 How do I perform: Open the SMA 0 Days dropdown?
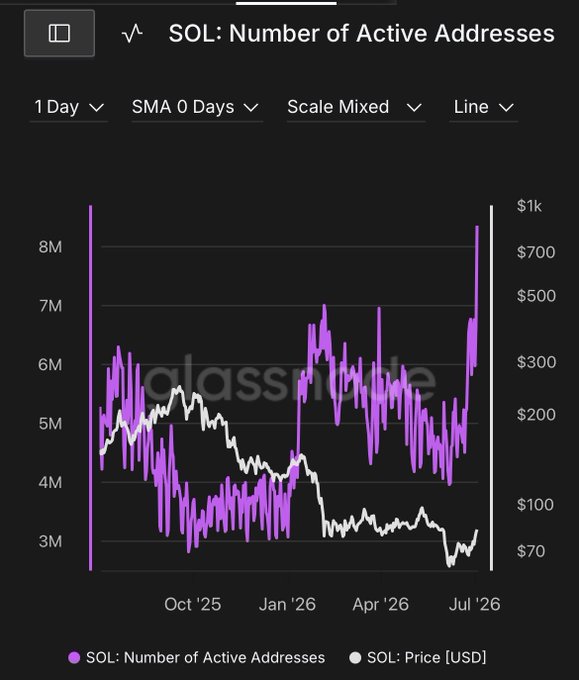tap(196, 107)
